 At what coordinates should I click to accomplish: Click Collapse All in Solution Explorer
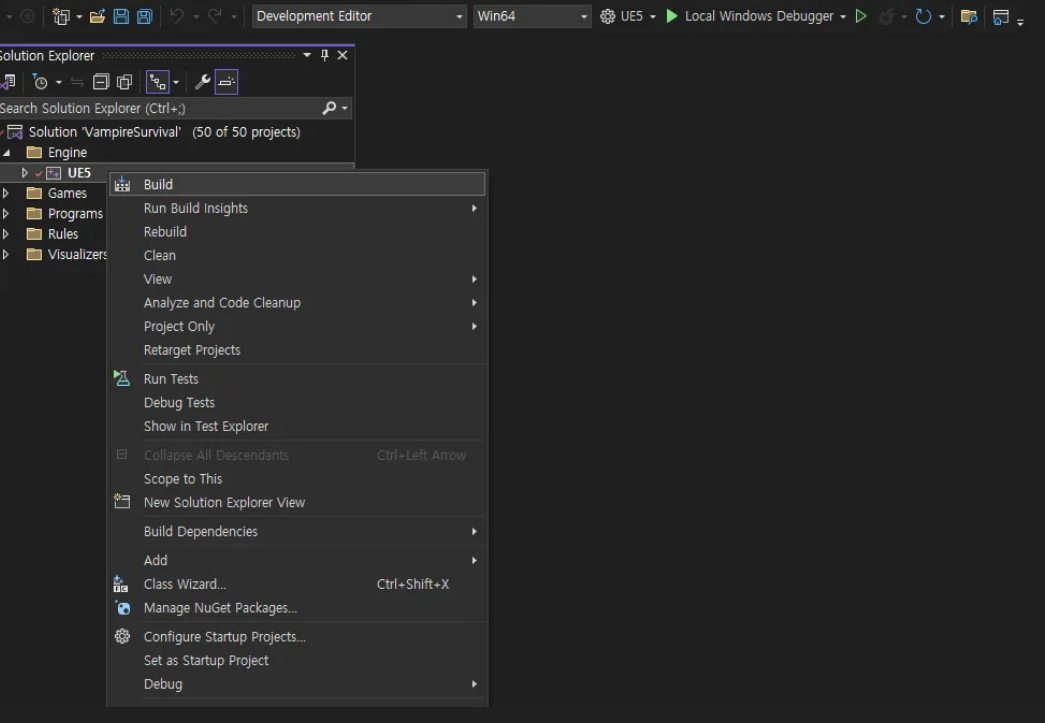tap(101, 82)
